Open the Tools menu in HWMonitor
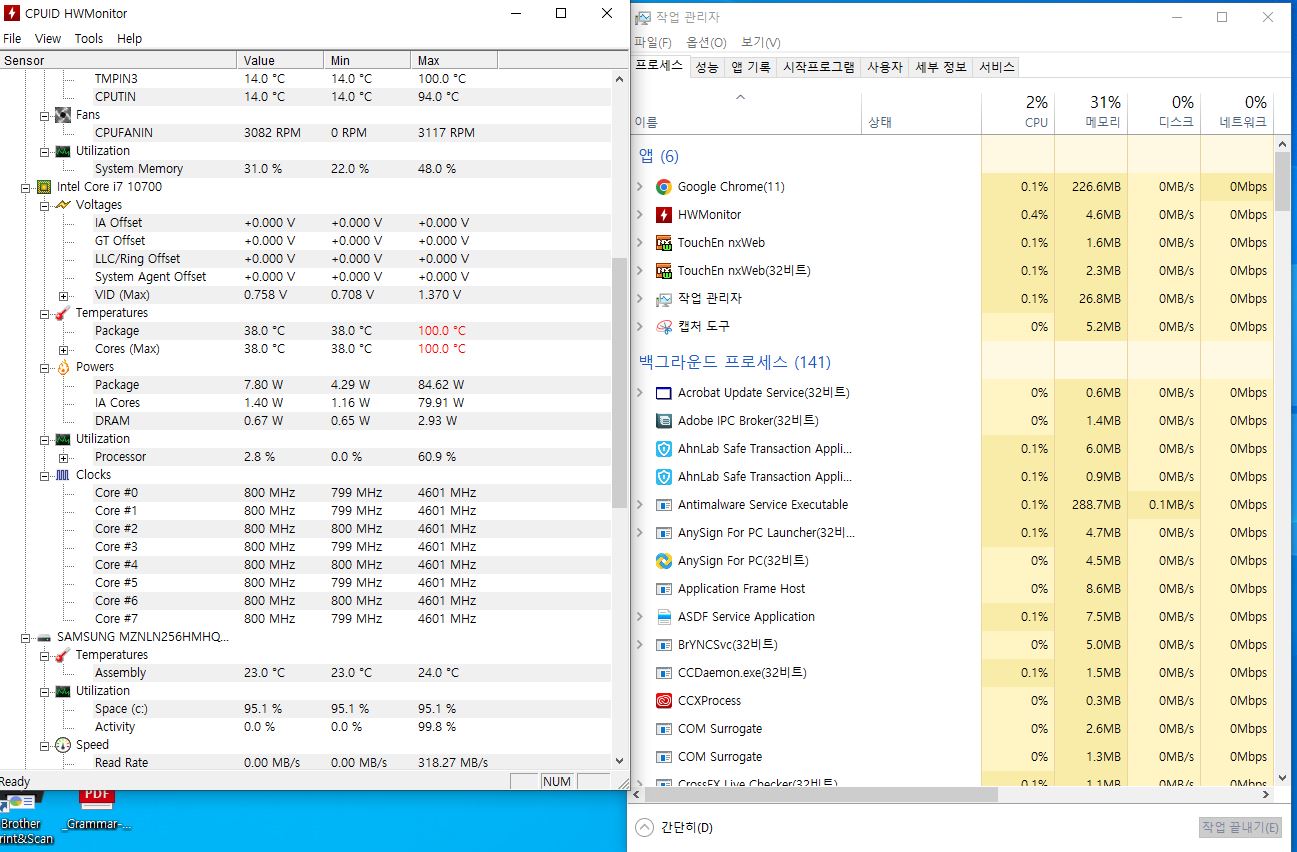This screenshot has height=852, width=1297. (89, 39)
